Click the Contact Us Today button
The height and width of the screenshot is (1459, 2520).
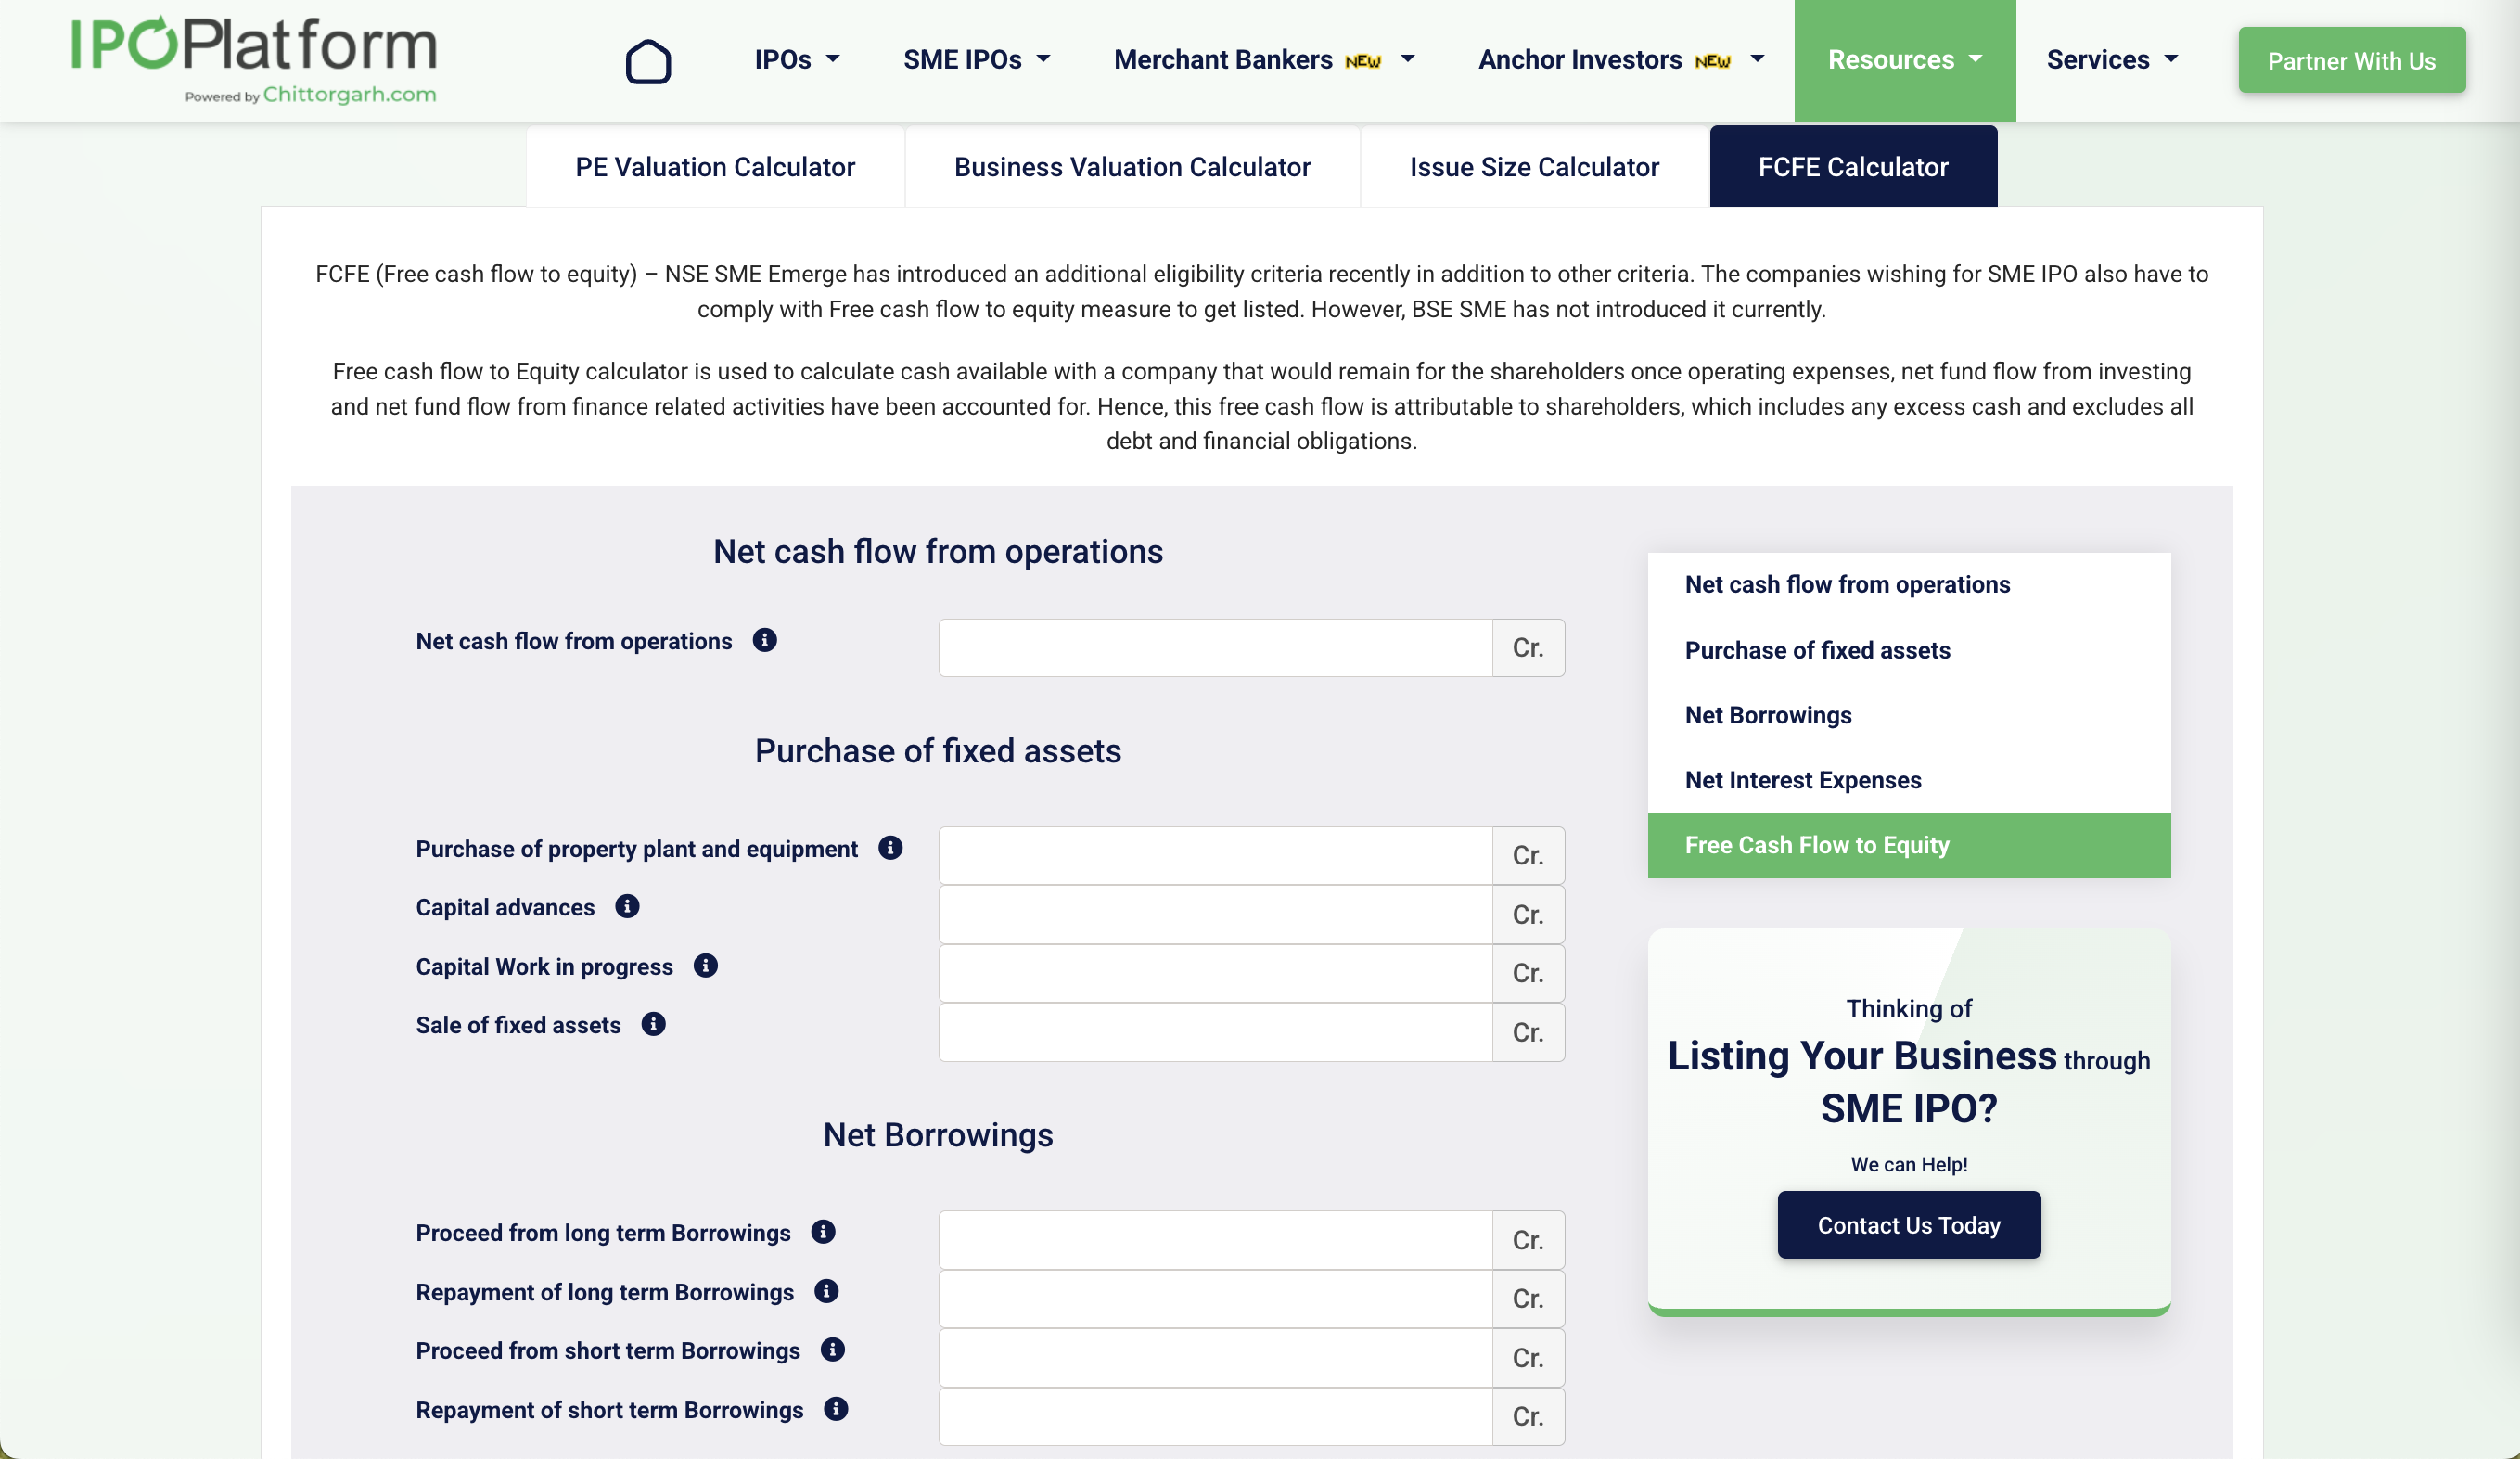click(x=1909, y=1224)
